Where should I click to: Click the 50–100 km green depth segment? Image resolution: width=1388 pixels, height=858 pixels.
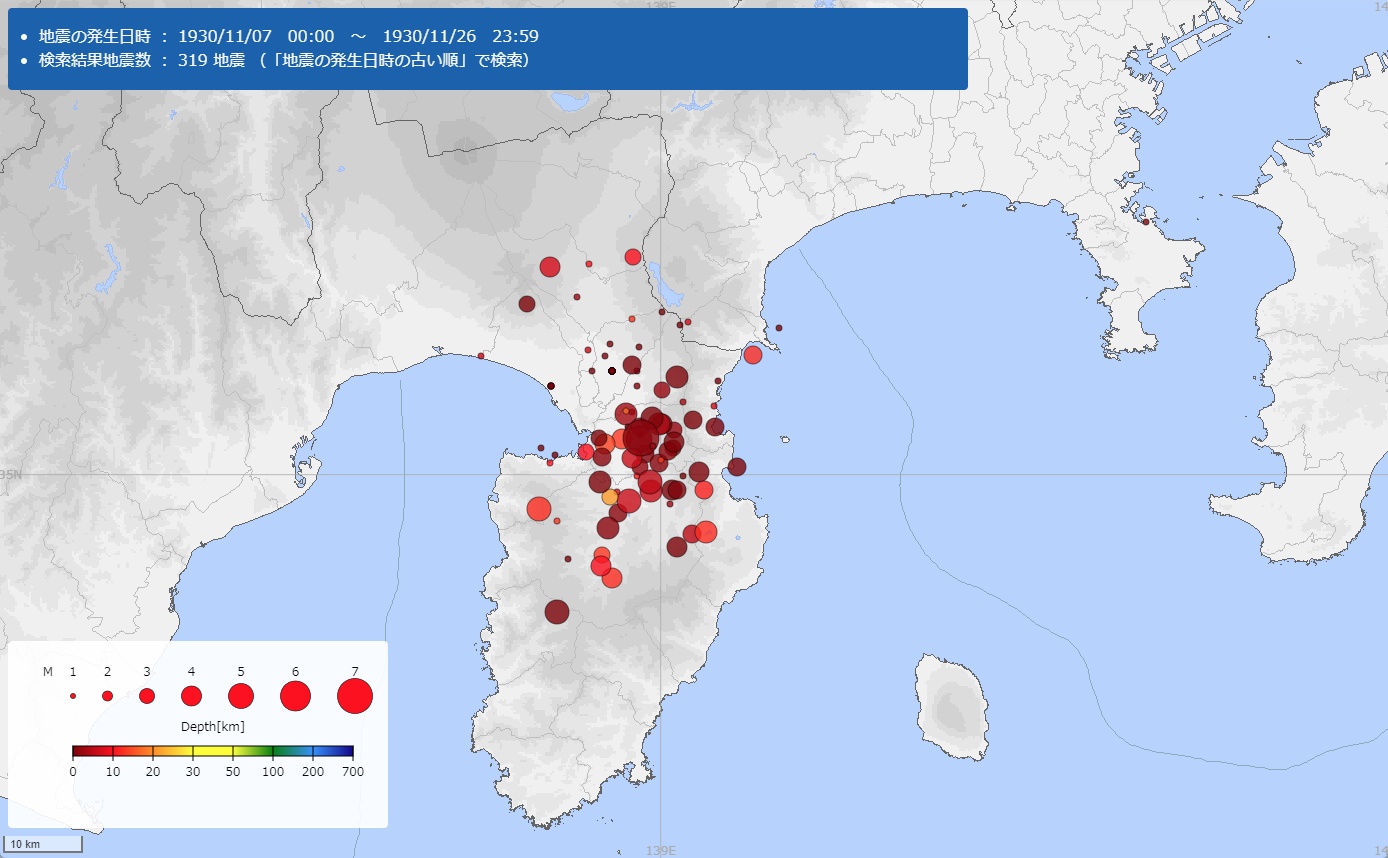(253, 751)
